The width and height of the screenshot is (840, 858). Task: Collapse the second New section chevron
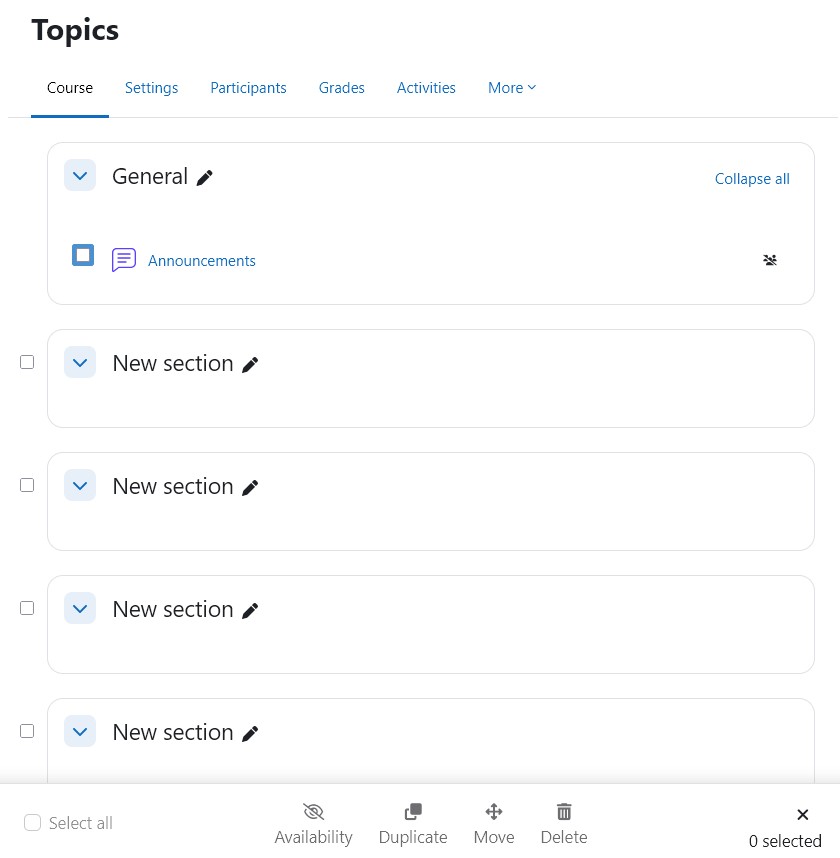pyautogui.click(x=80, y=486)
